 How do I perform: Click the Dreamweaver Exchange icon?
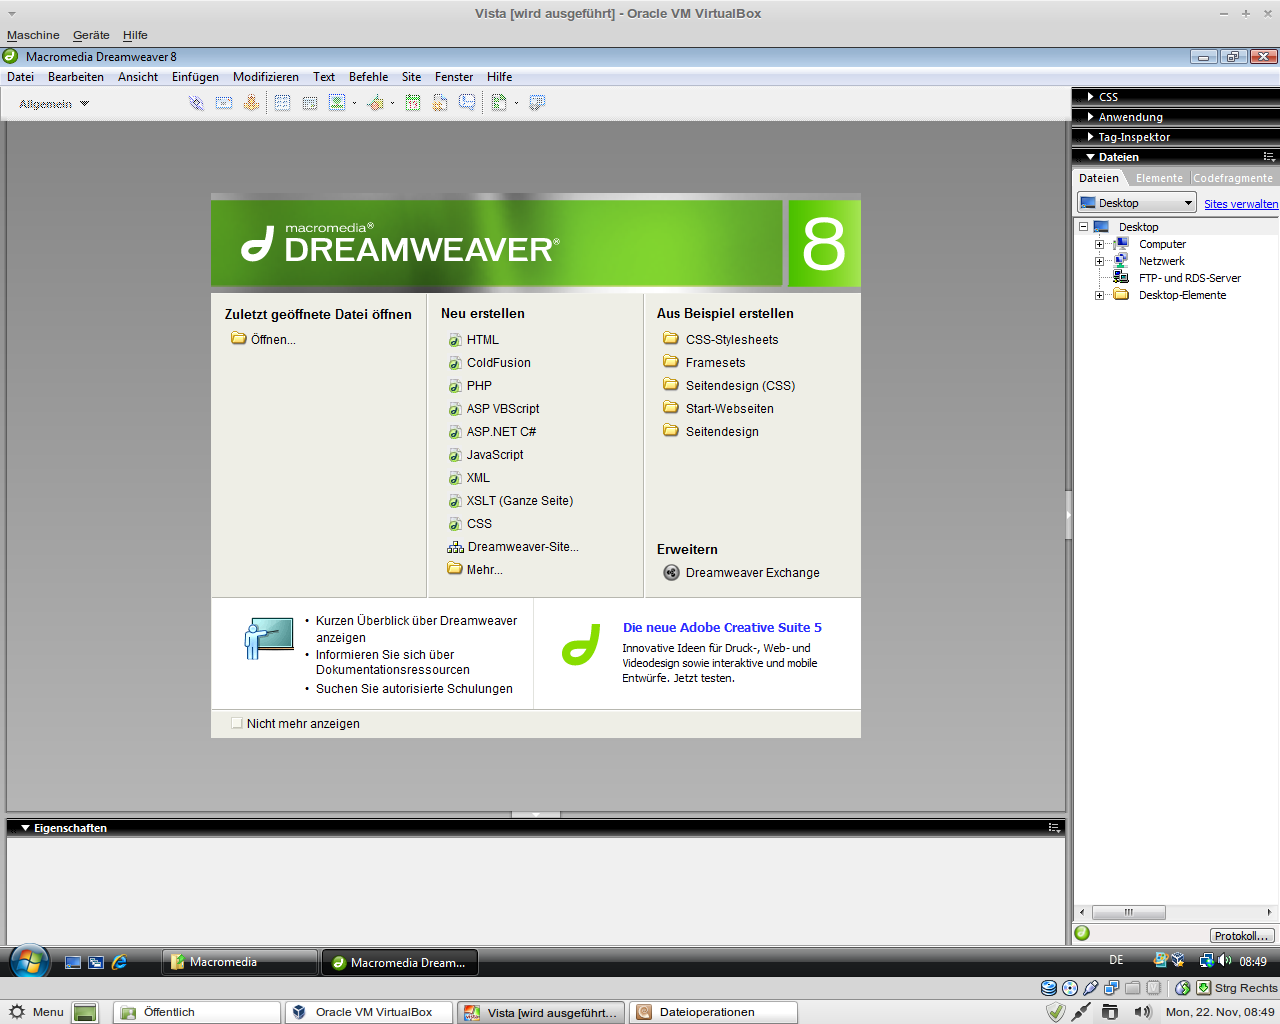pyautogui.click(x=672, y=573)
